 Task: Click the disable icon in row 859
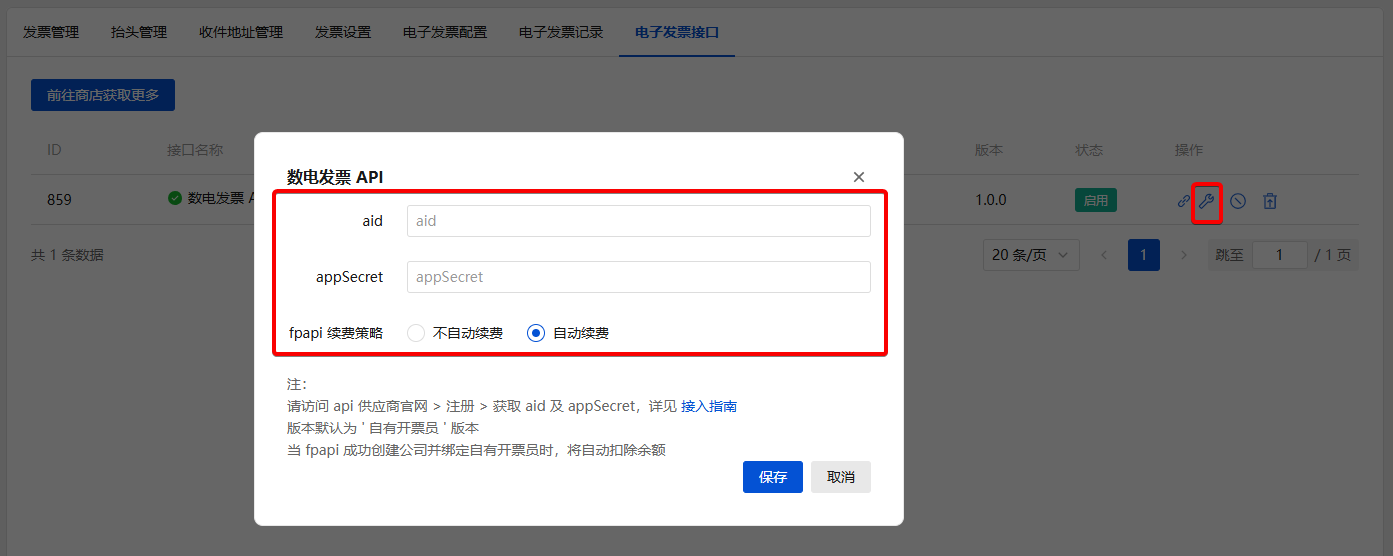pos(1238,201)
